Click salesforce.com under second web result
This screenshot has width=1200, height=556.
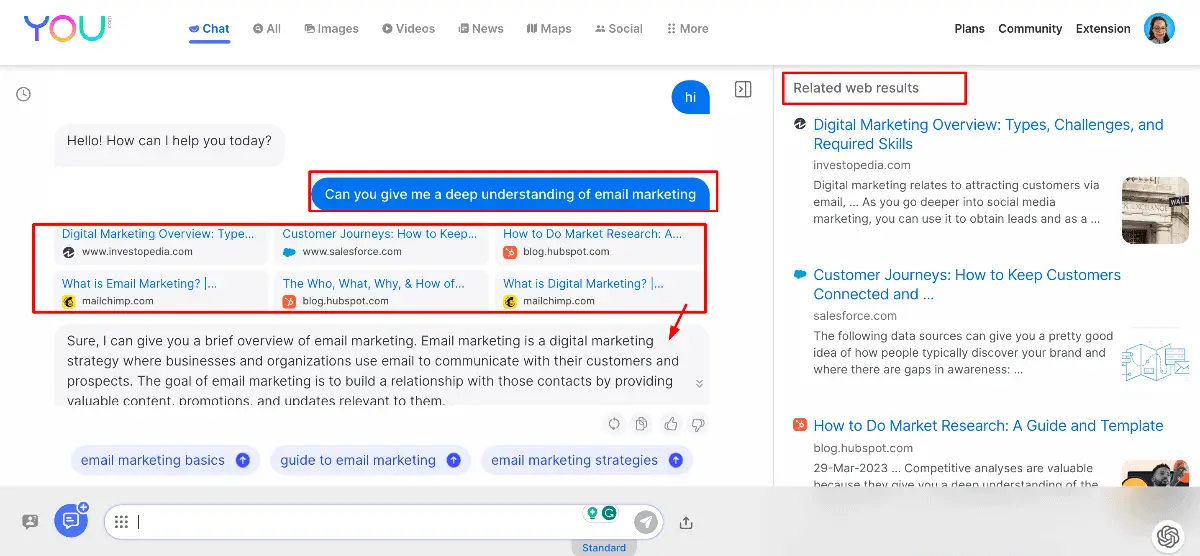[x=857, y=315]
